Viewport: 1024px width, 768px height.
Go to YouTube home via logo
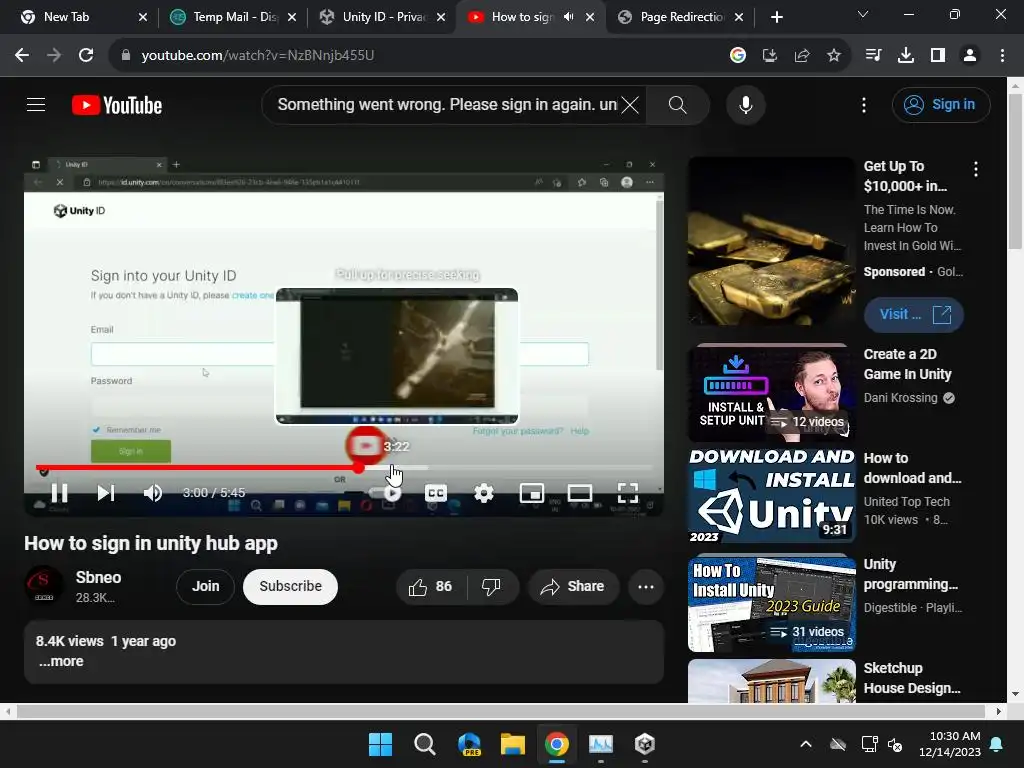pos(117,105)
